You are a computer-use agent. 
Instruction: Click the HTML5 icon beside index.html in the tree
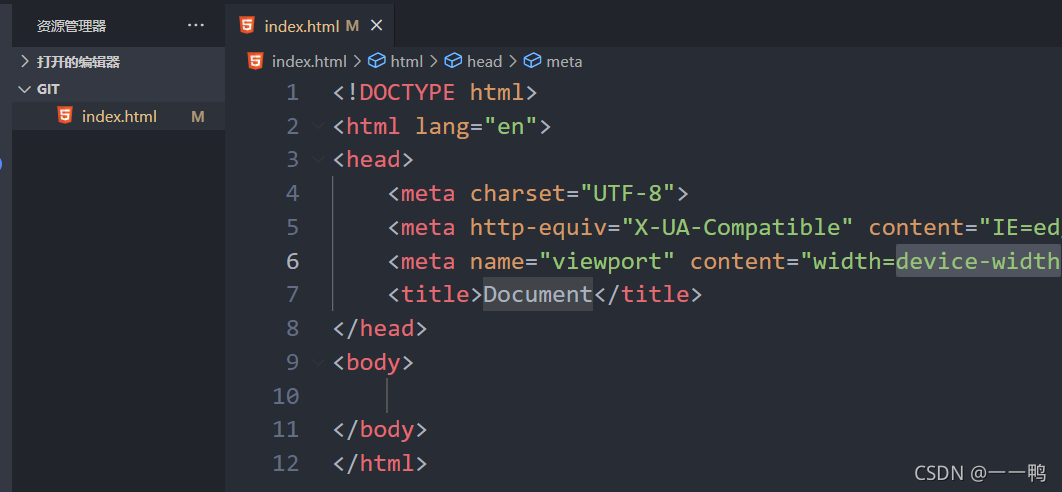coord(65,116)
